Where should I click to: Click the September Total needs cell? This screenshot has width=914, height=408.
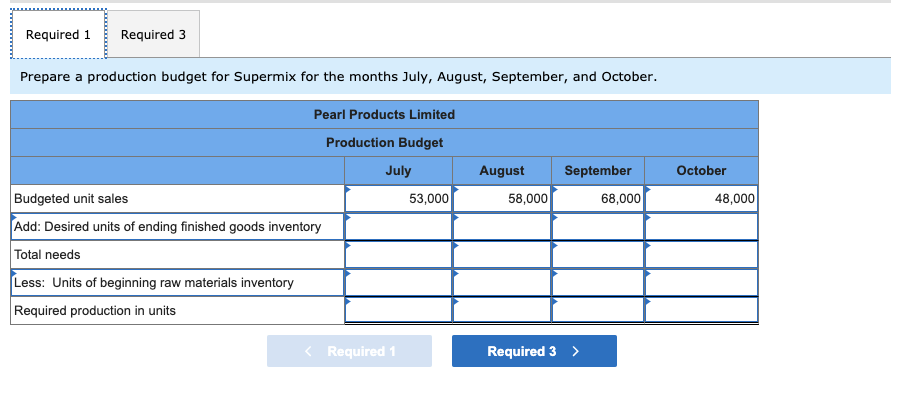tap(598, 255)
